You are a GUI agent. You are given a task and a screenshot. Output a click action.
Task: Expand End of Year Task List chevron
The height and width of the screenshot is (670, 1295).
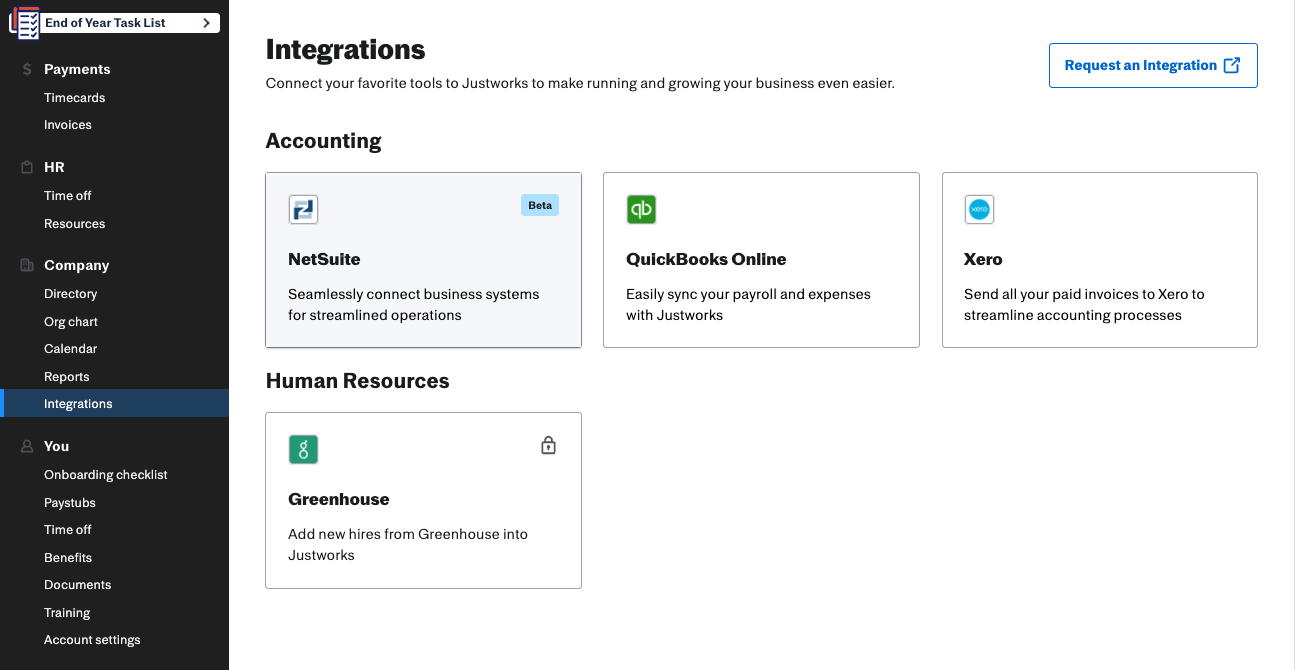(206, 23)
